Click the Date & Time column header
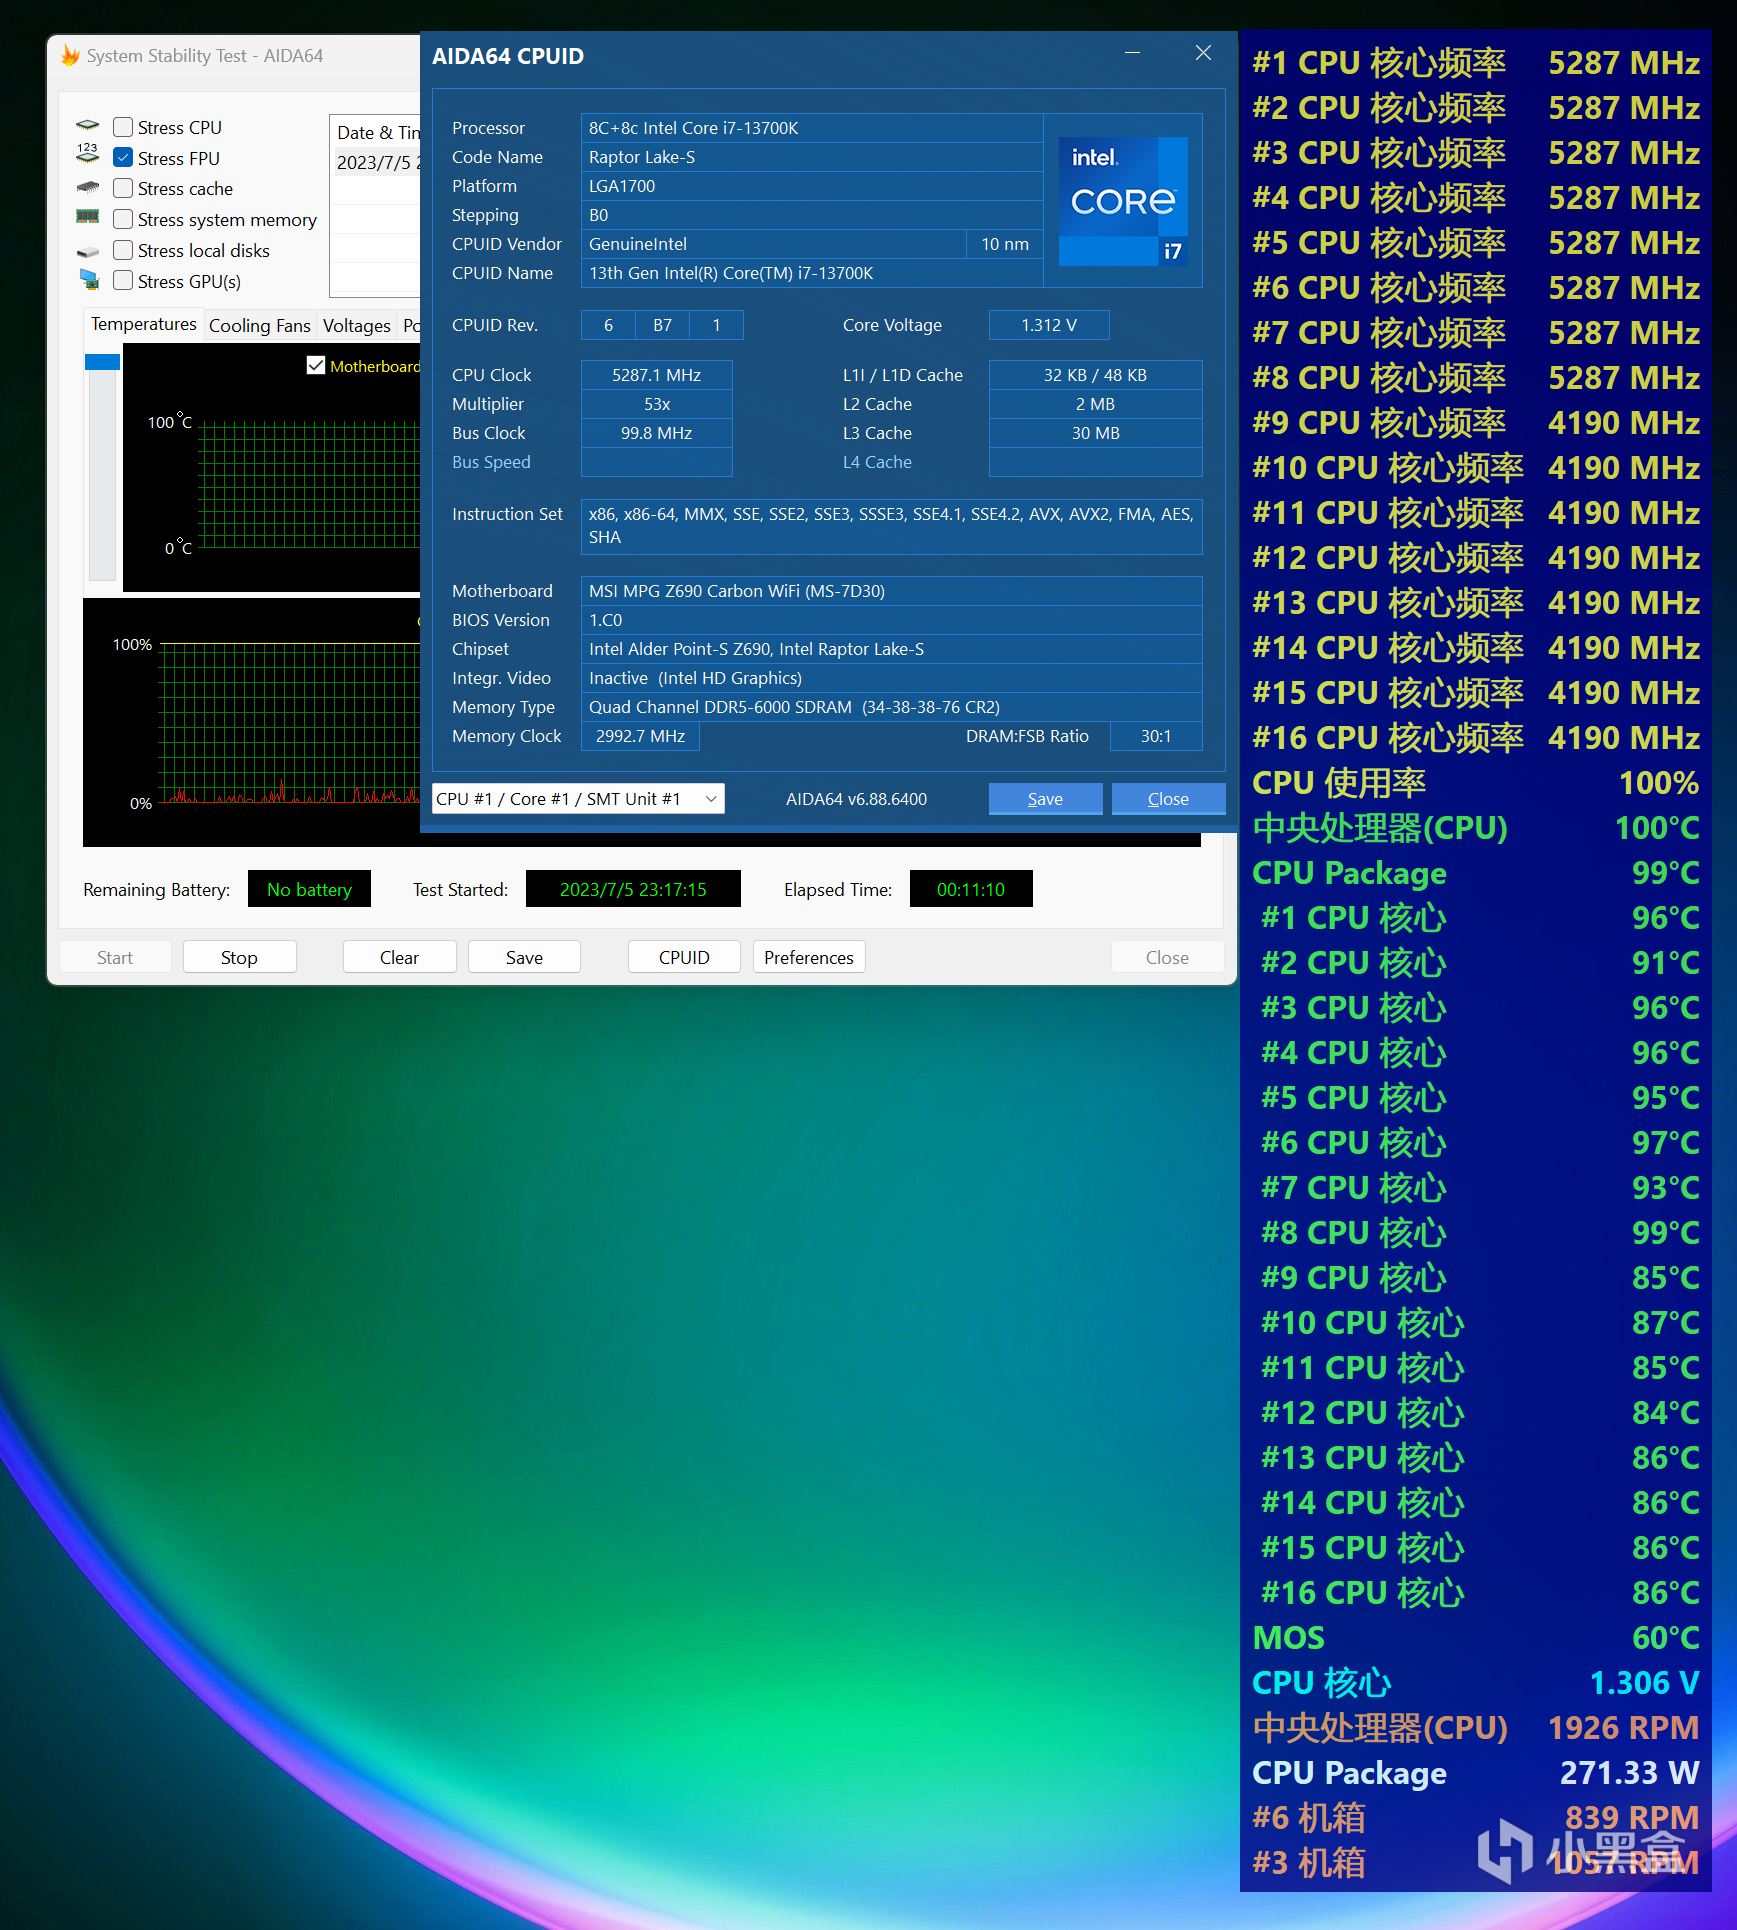This screenshot has width=1737, height=1930. [x=377, y=132]
